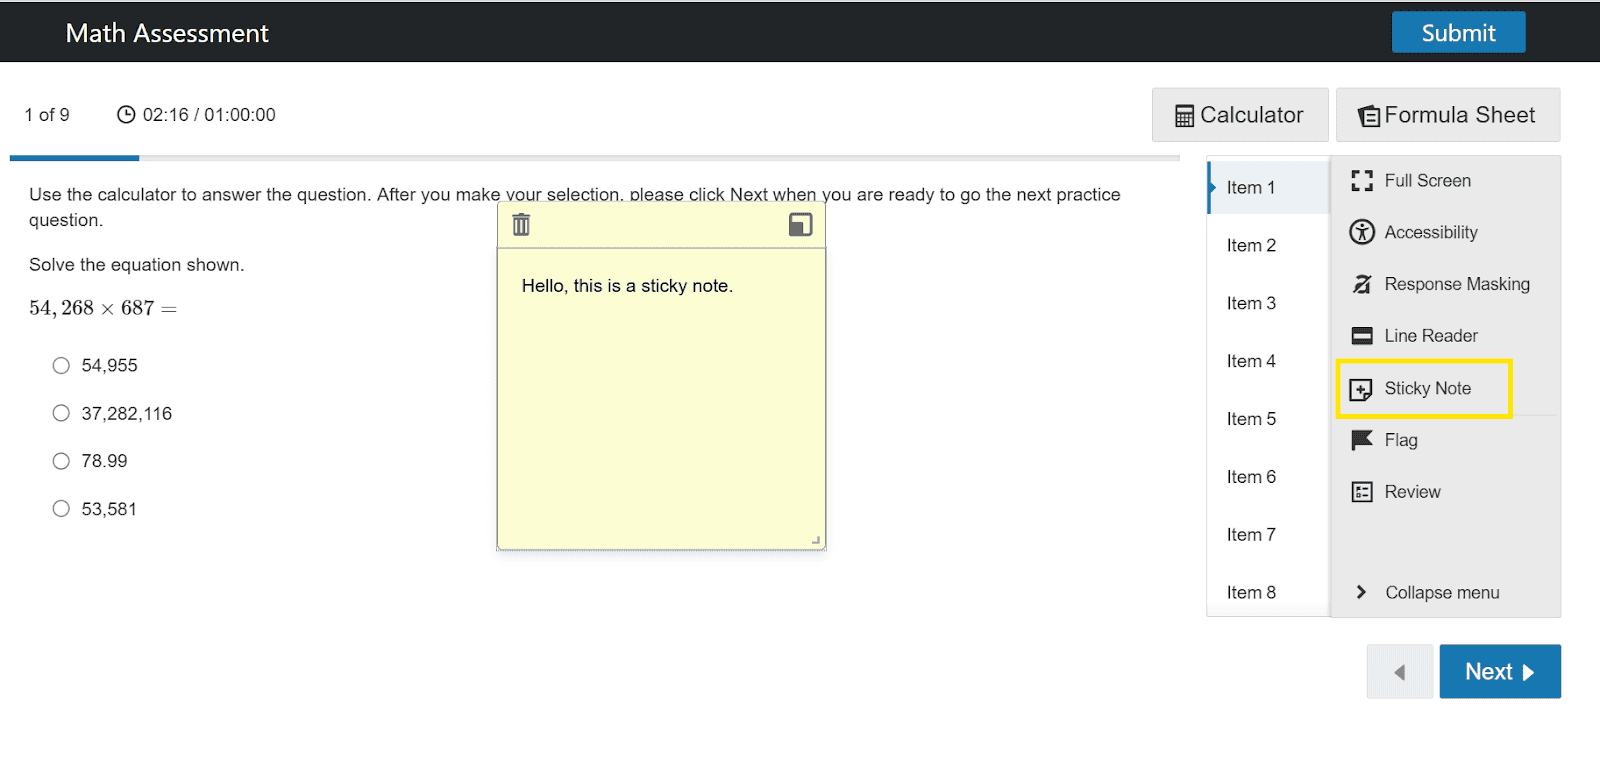This screenshot has height=760, width=1600.
Task: Choose the 37,282,116 answer
Action: tap(61, 414)
